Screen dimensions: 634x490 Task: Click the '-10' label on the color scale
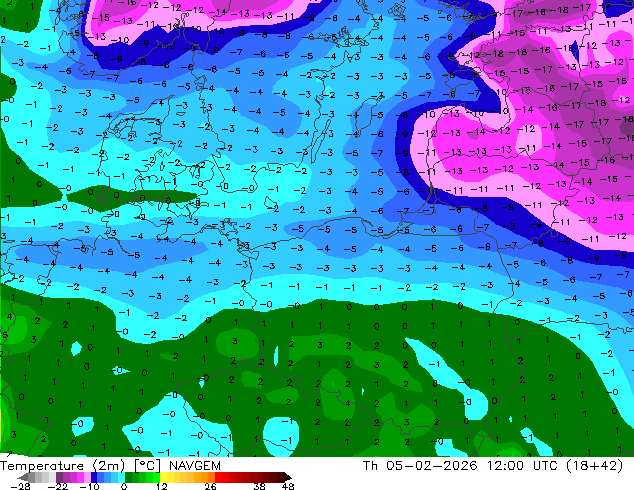click(90, 486)
